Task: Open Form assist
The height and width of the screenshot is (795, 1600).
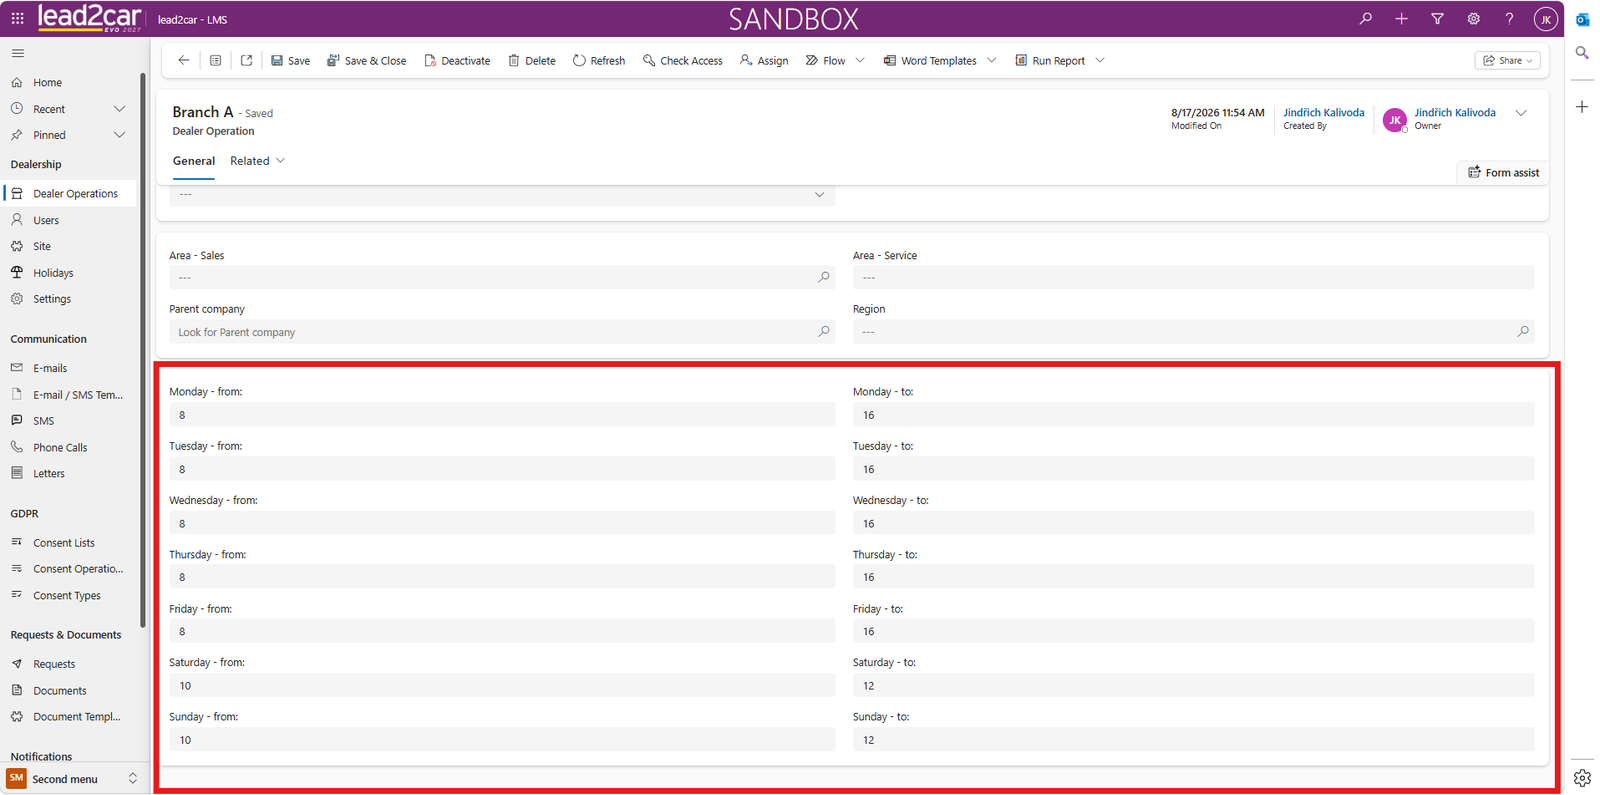Action: click(x=1503, y=173)
